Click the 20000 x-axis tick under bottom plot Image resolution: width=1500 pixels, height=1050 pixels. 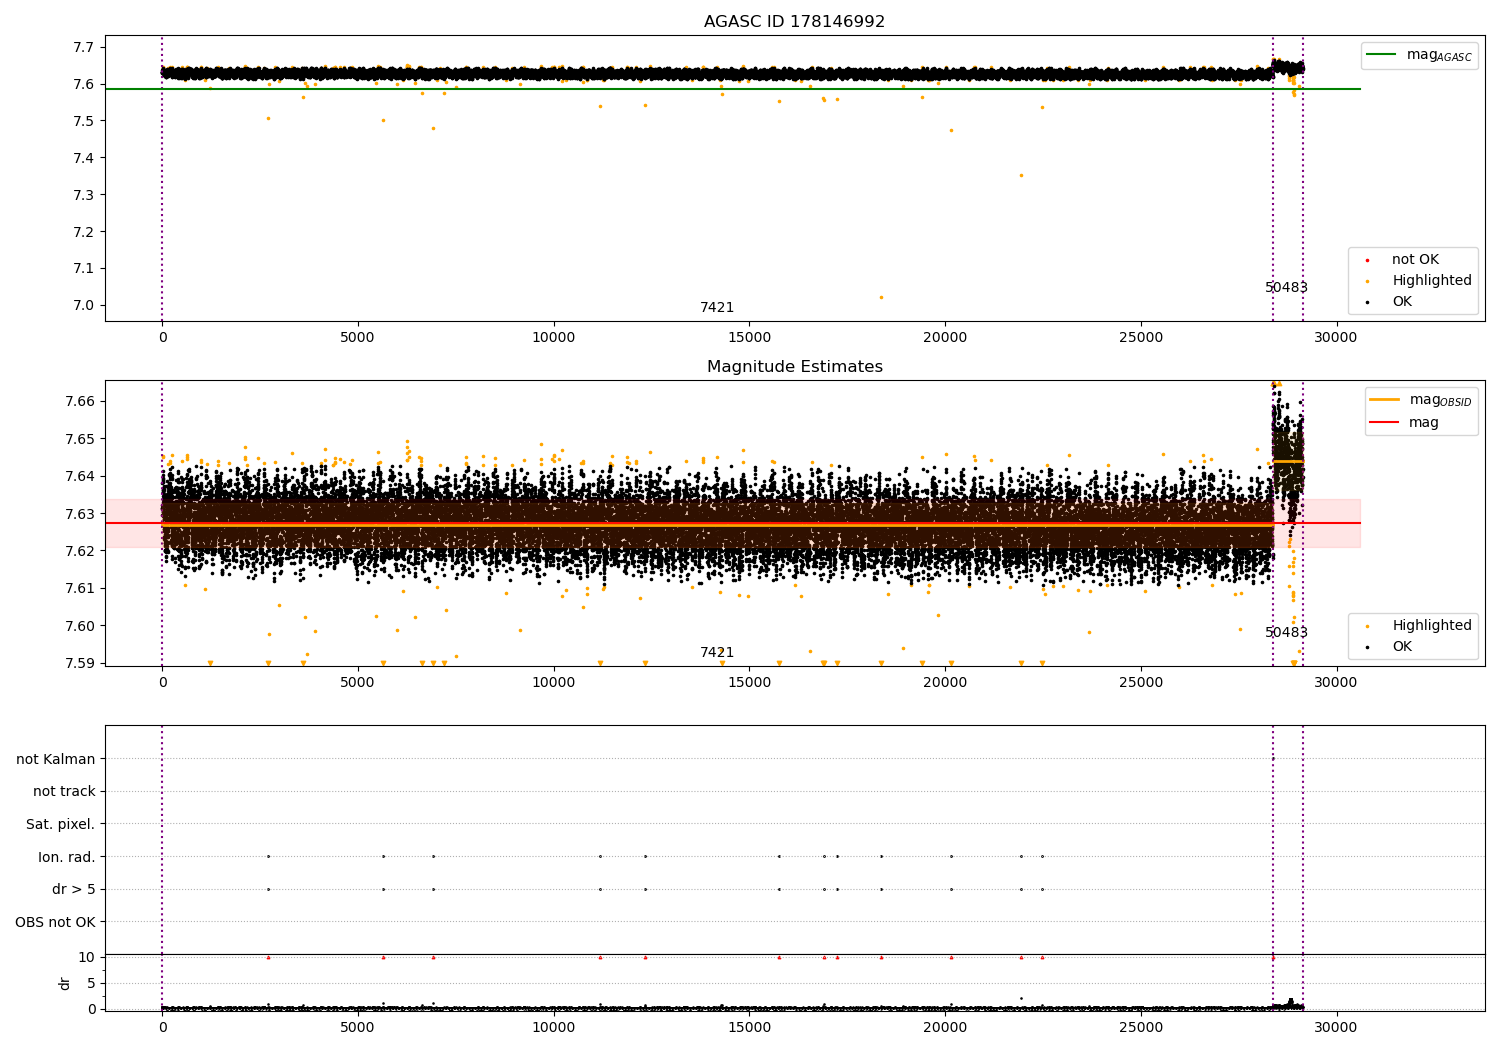pos(944,1027)
